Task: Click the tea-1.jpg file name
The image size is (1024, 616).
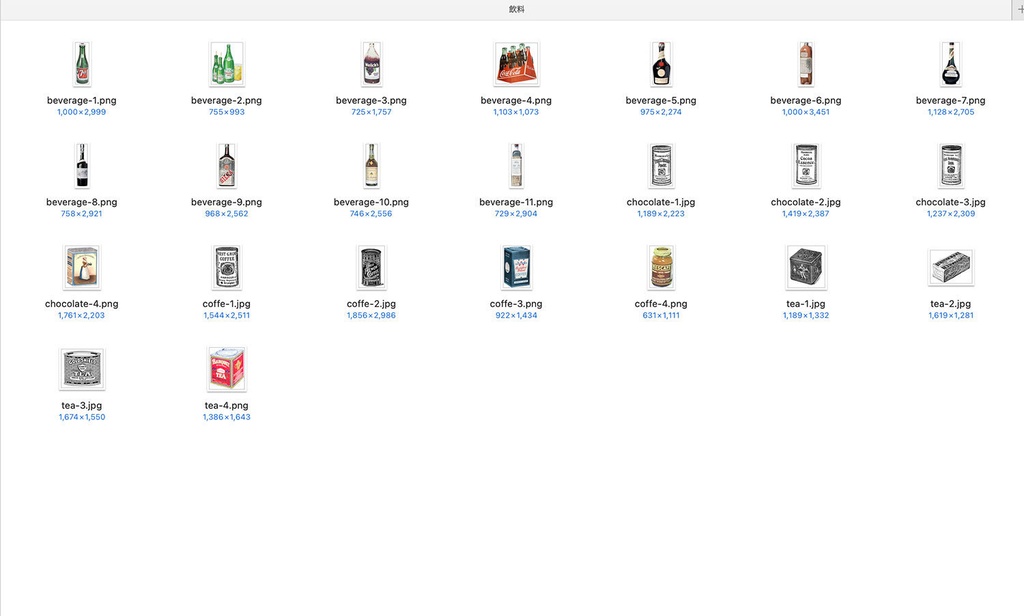Action: pos(806,304)
